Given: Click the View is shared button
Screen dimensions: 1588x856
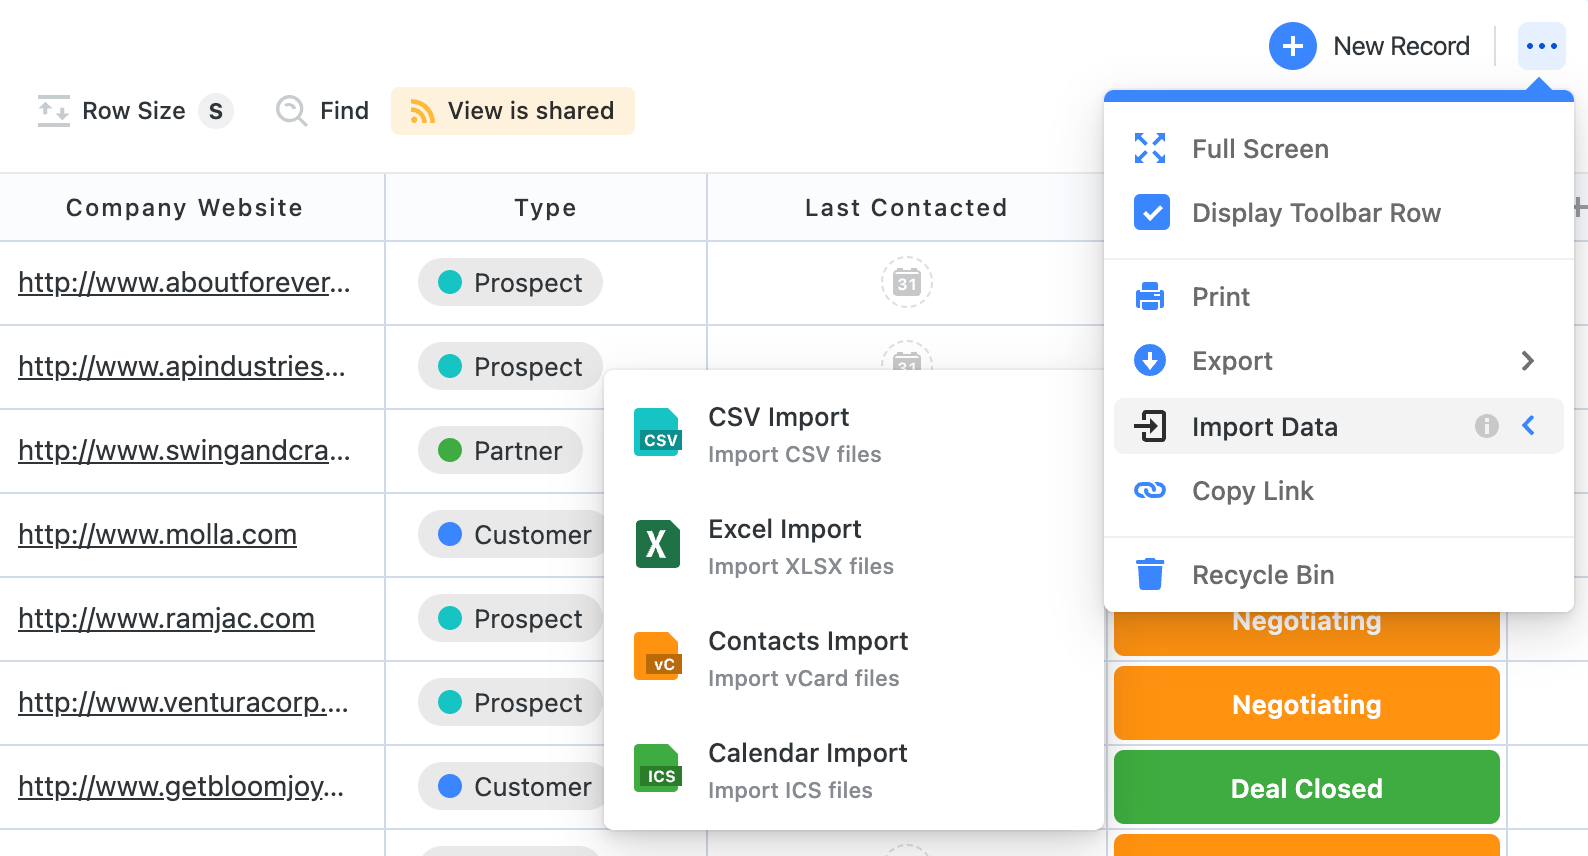Looking at the screenshot, I should pyautogui.click(x=513, y=111).
